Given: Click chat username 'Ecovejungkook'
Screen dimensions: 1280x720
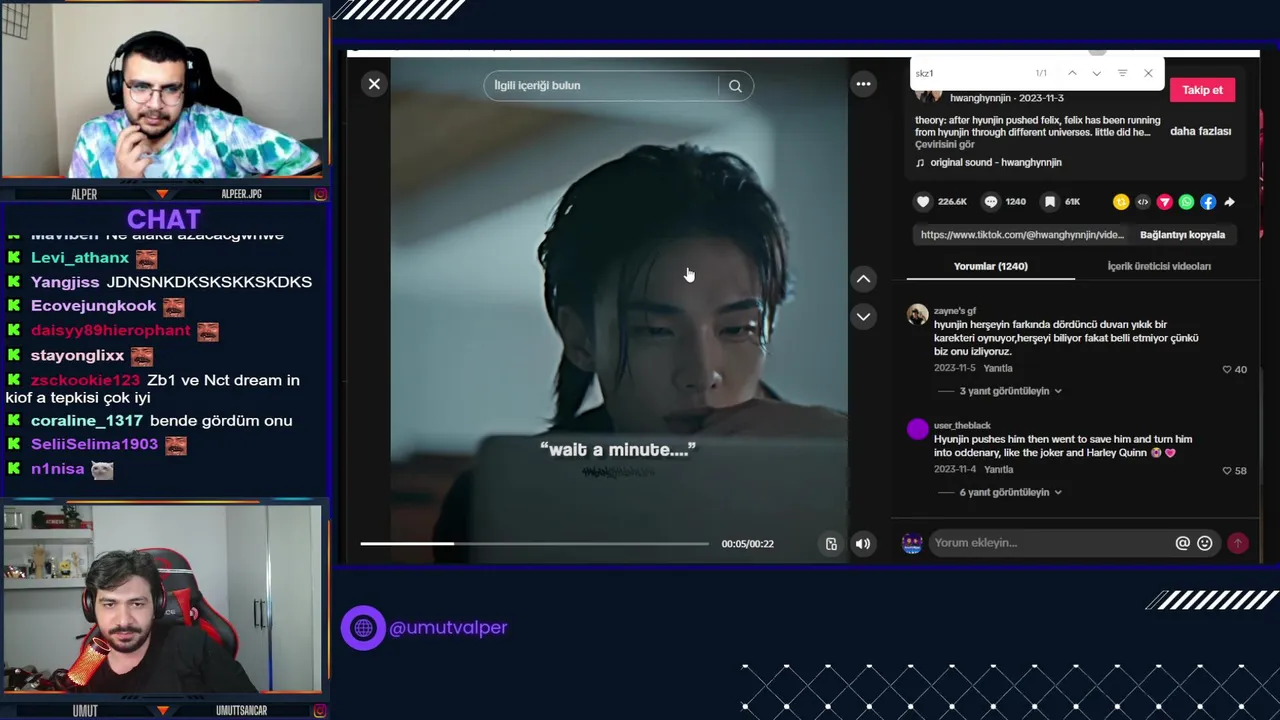Looking at the screenshot, I should pyautogui.click(x=93, y=306).
